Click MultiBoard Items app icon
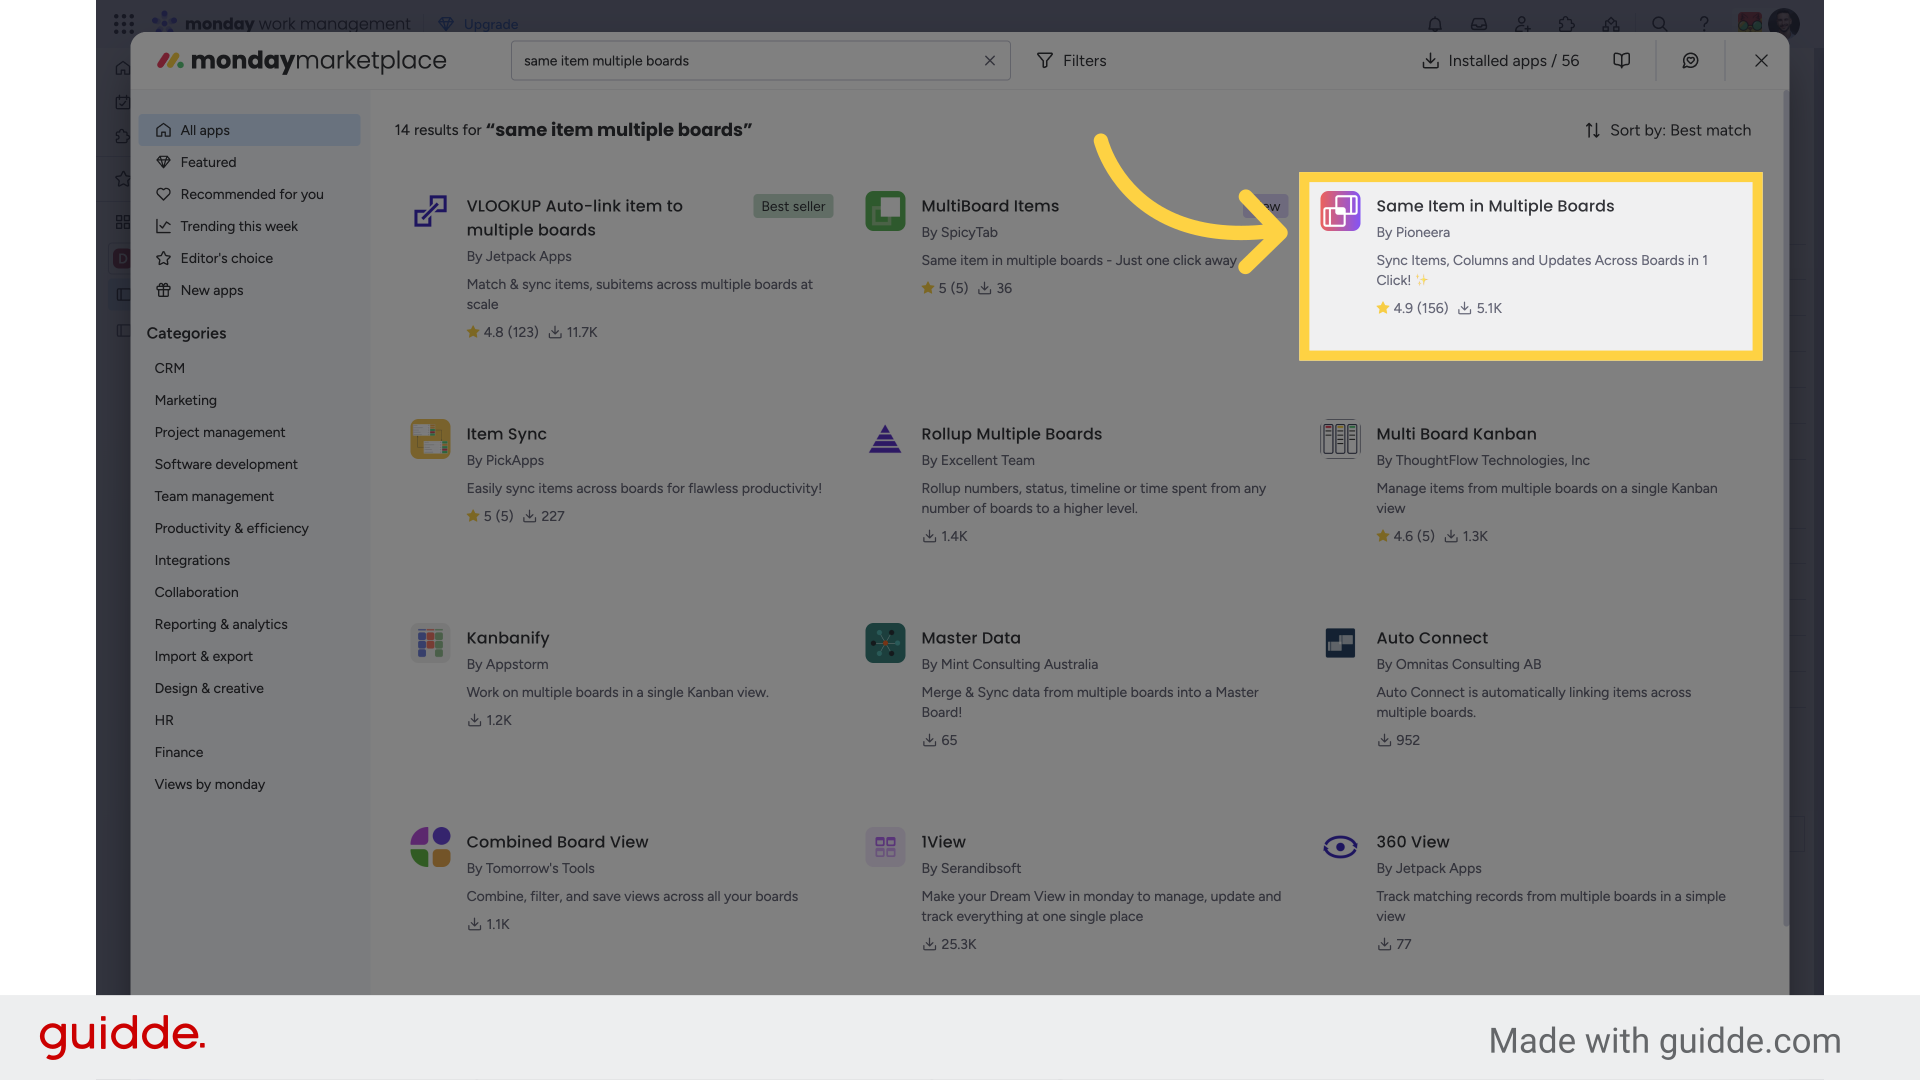This screenshot has width=1920, height=1080. point(885,211)
